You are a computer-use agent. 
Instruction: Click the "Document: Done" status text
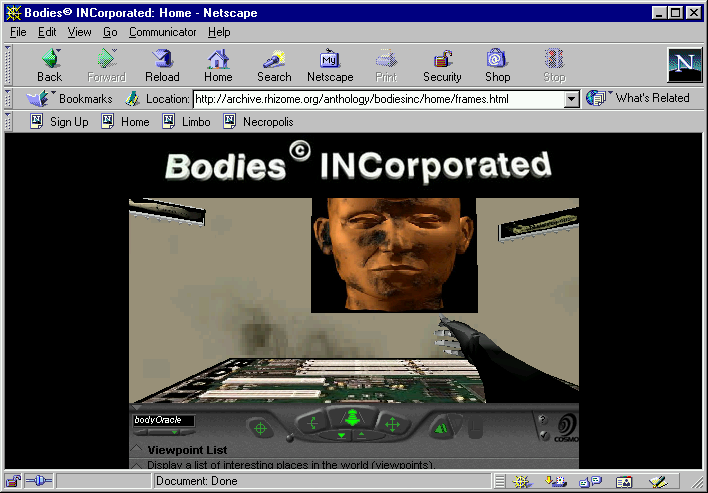tap(196, 481)
